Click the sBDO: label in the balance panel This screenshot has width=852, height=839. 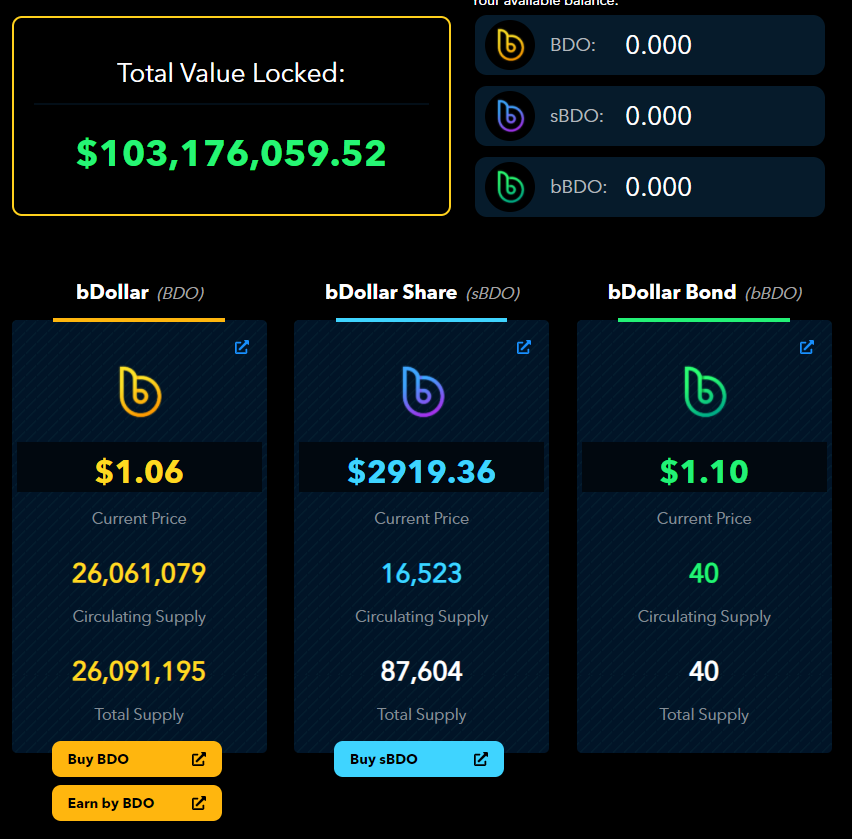577,116
